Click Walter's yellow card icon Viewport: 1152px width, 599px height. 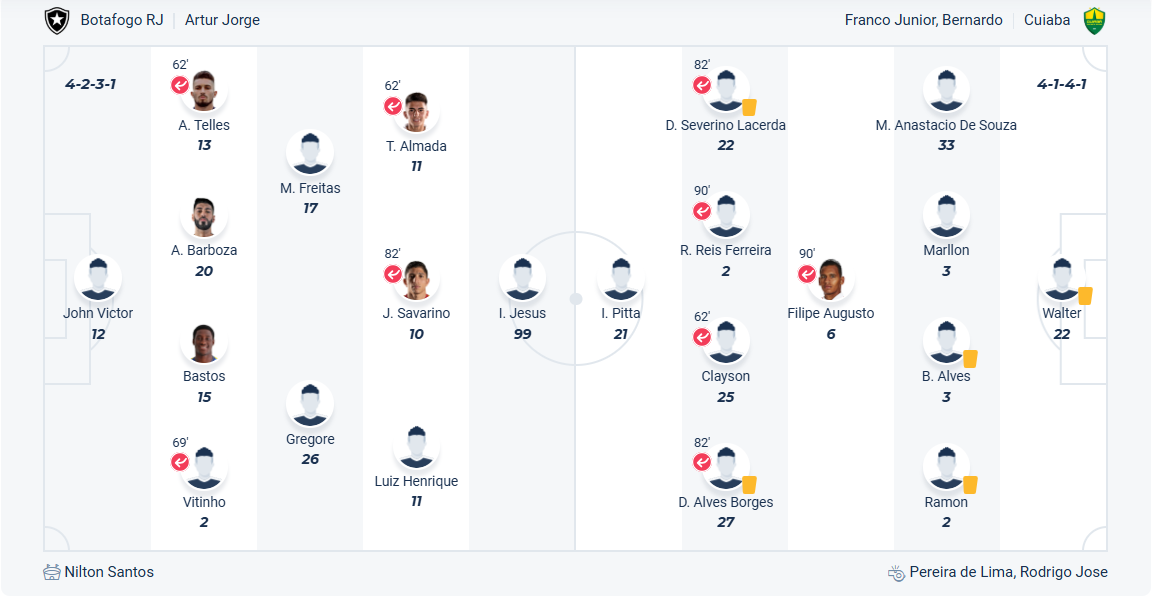click(x=1085, y=296)
